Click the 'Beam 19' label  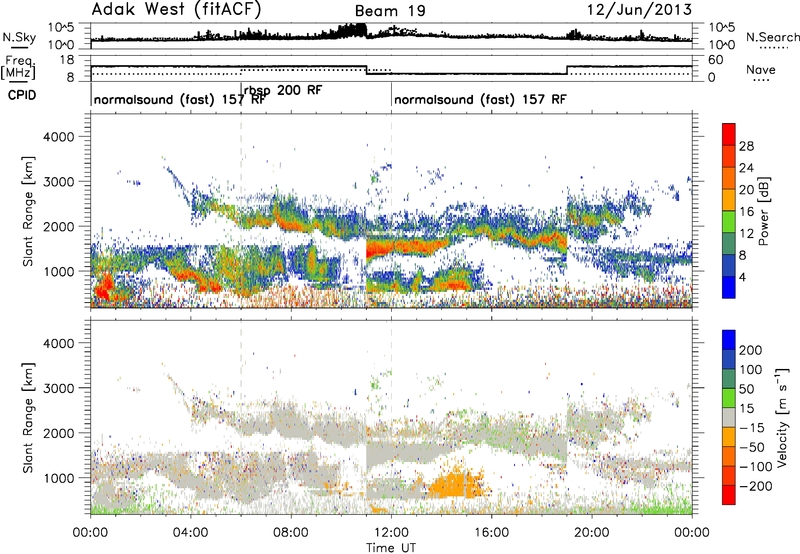pos(390,11)
